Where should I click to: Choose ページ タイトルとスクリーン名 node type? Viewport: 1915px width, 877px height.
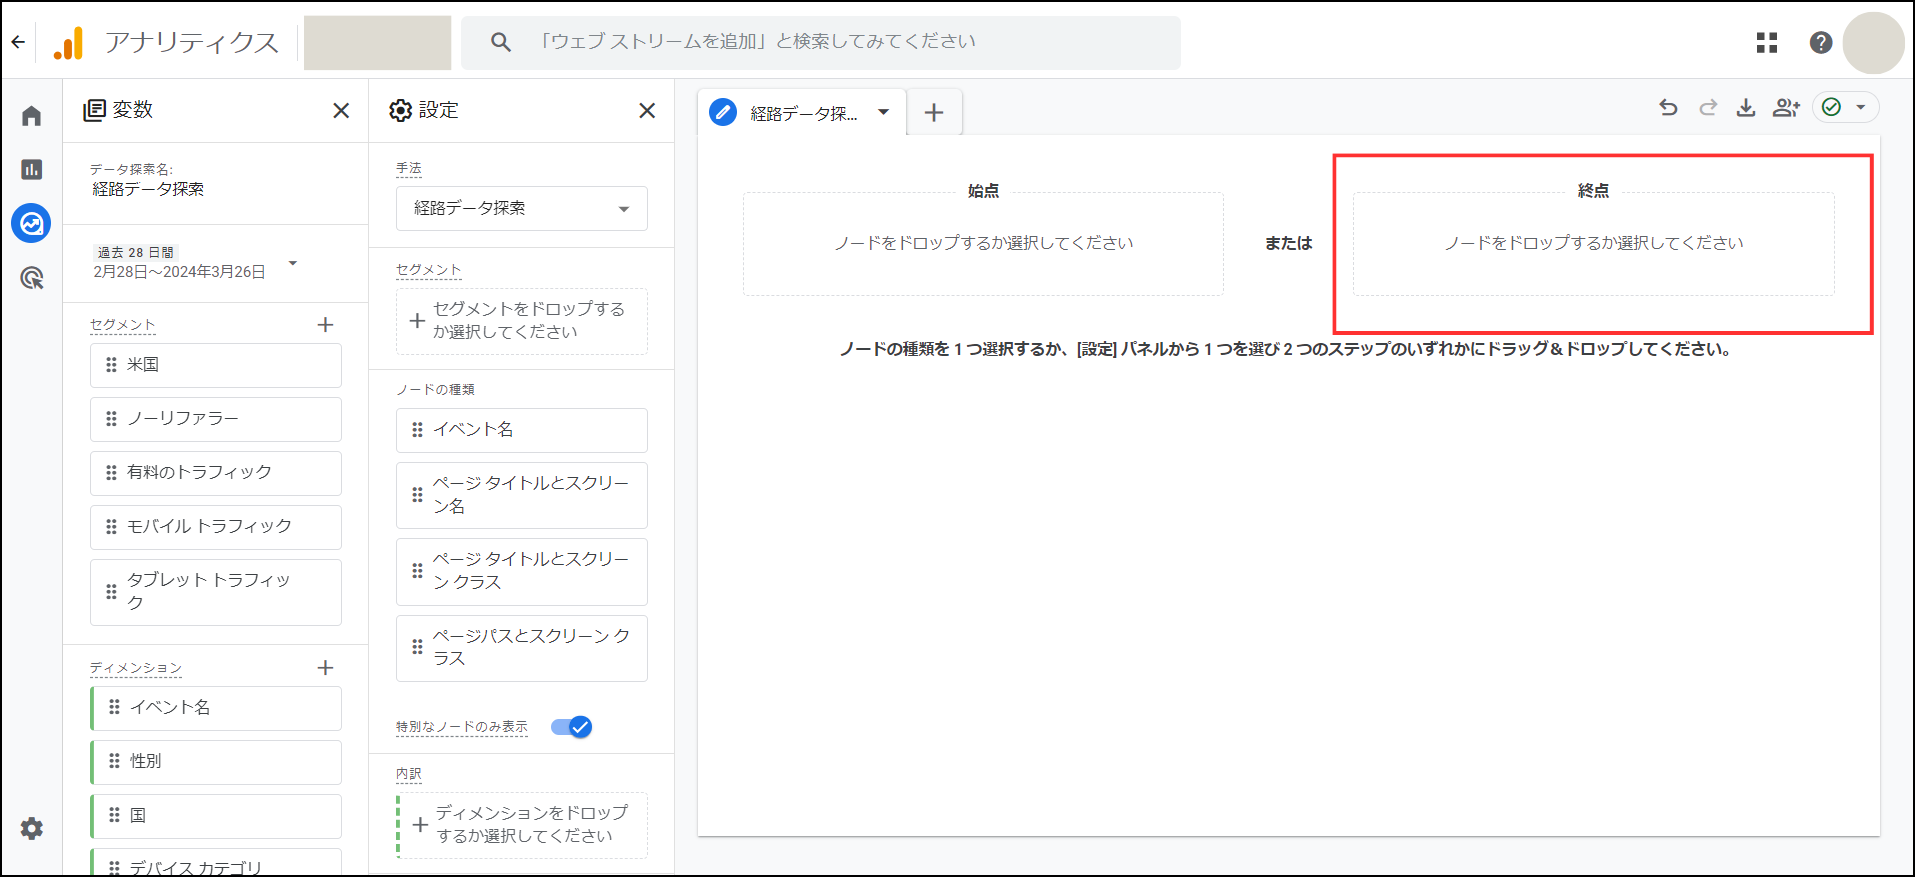522,495
